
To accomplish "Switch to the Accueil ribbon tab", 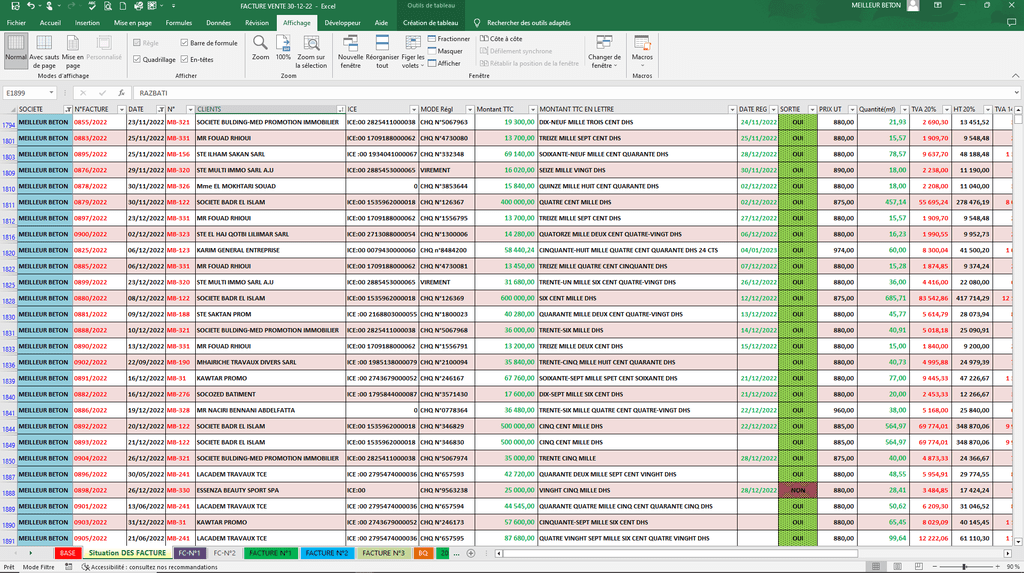I will pyautogui.click(x=50, y=23).
